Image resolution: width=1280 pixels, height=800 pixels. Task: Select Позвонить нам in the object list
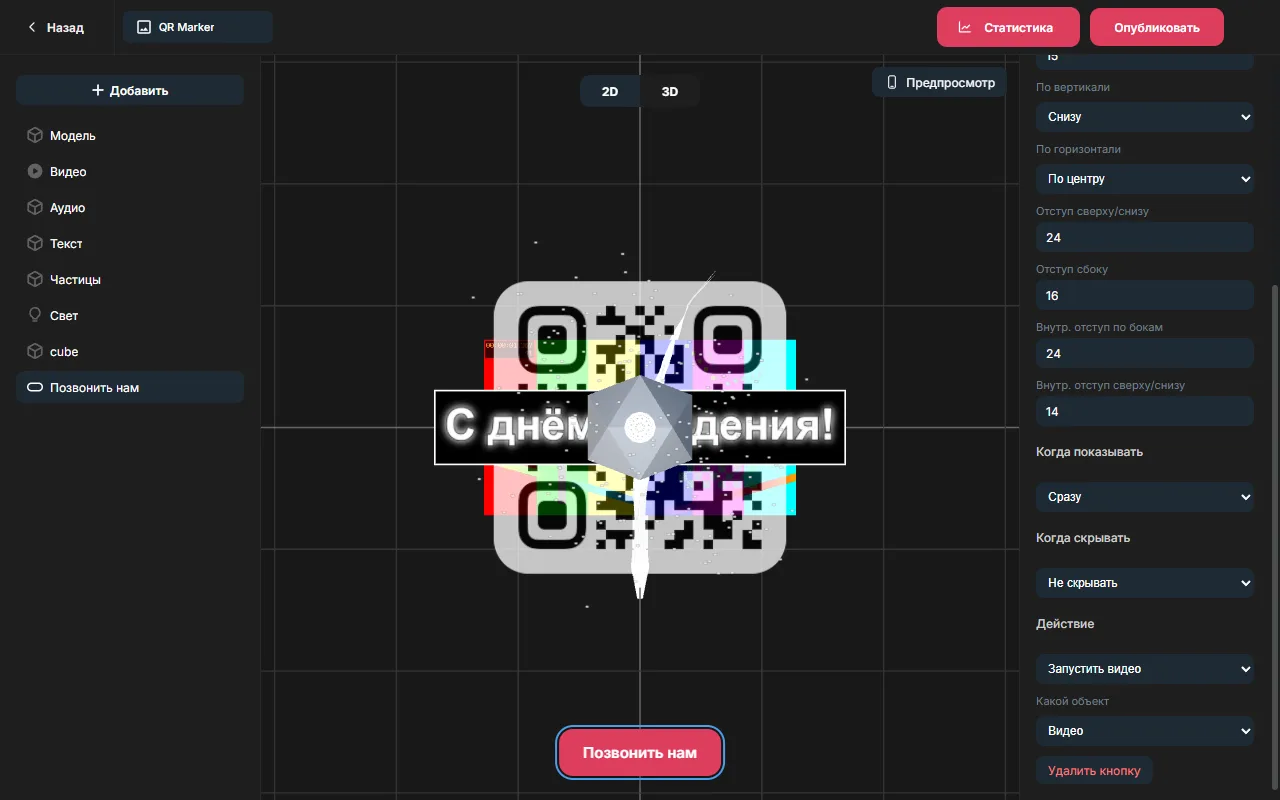[x=130, y=387]
